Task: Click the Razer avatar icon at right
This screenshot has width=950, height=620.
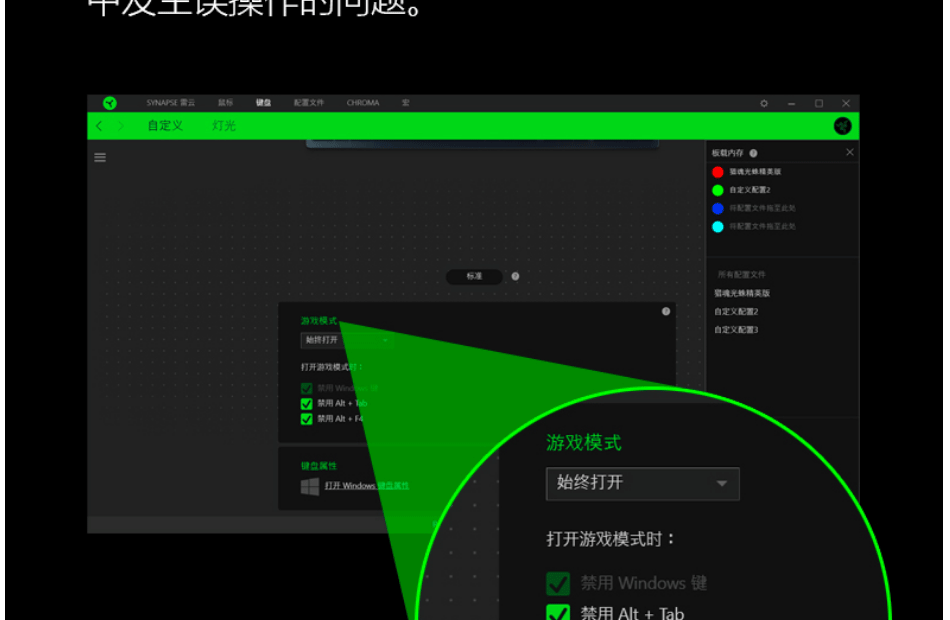Action: coord(842,126)
